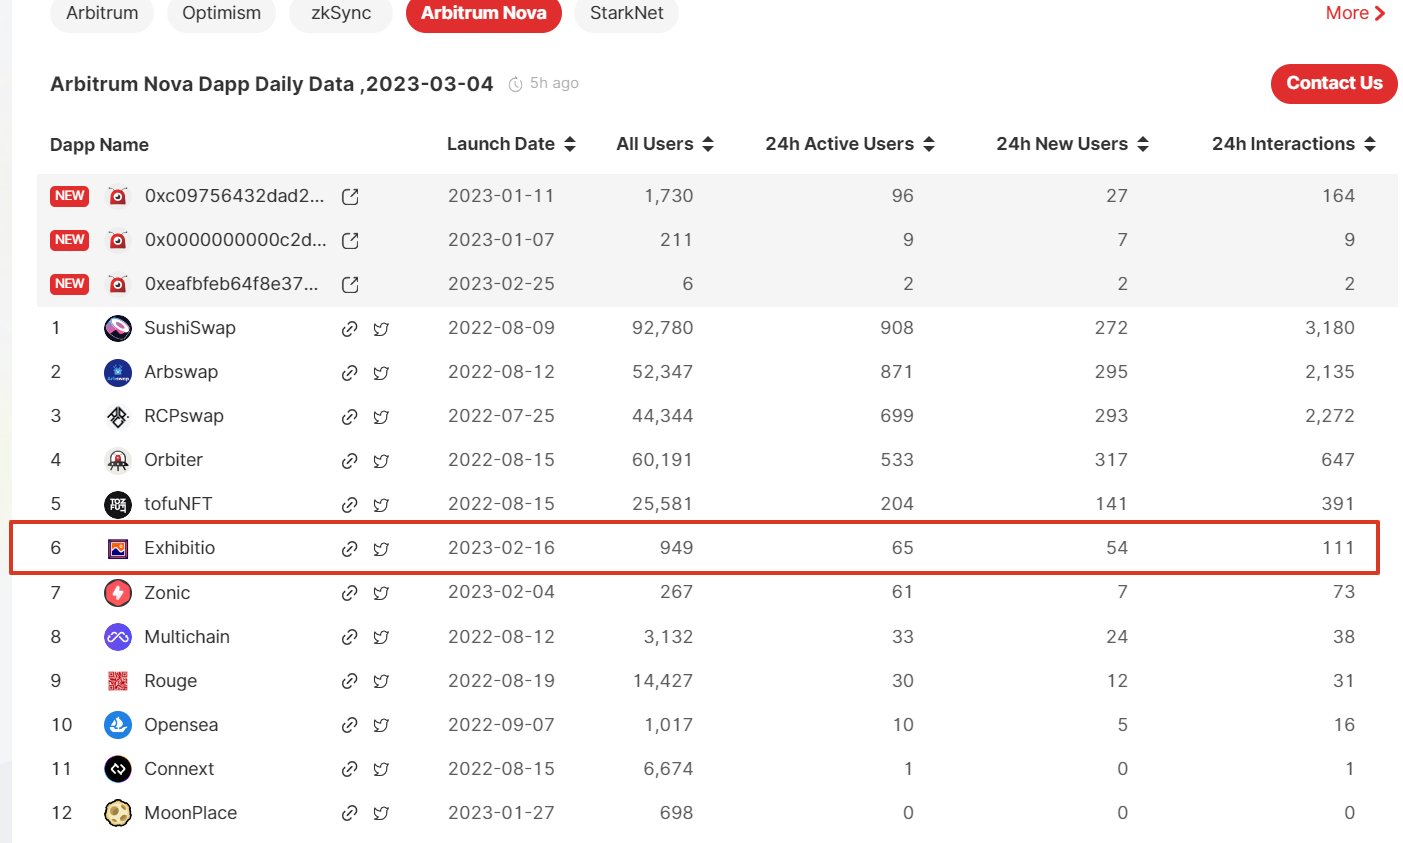
Task: Open Zonic Twitter icon
Action: 381,593
